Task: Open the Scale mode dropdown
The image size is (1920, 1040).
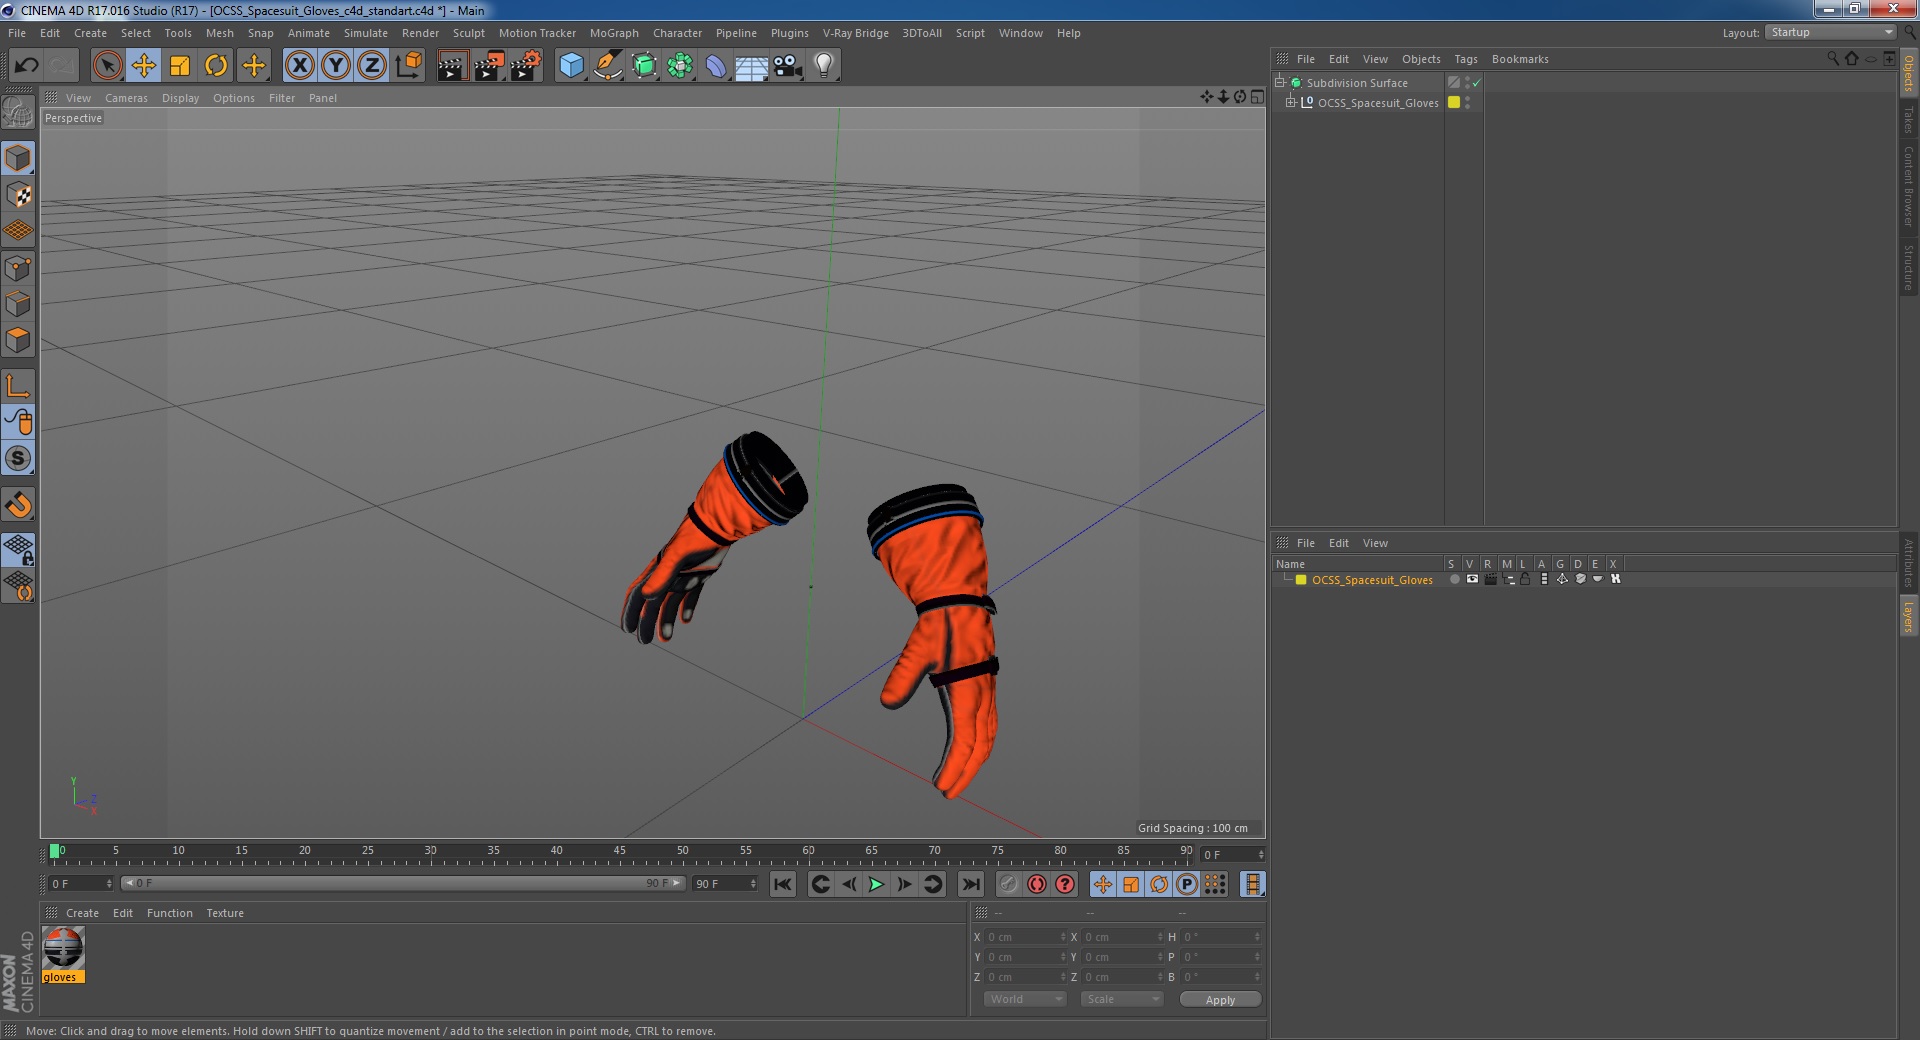Action: point(1122,999)
